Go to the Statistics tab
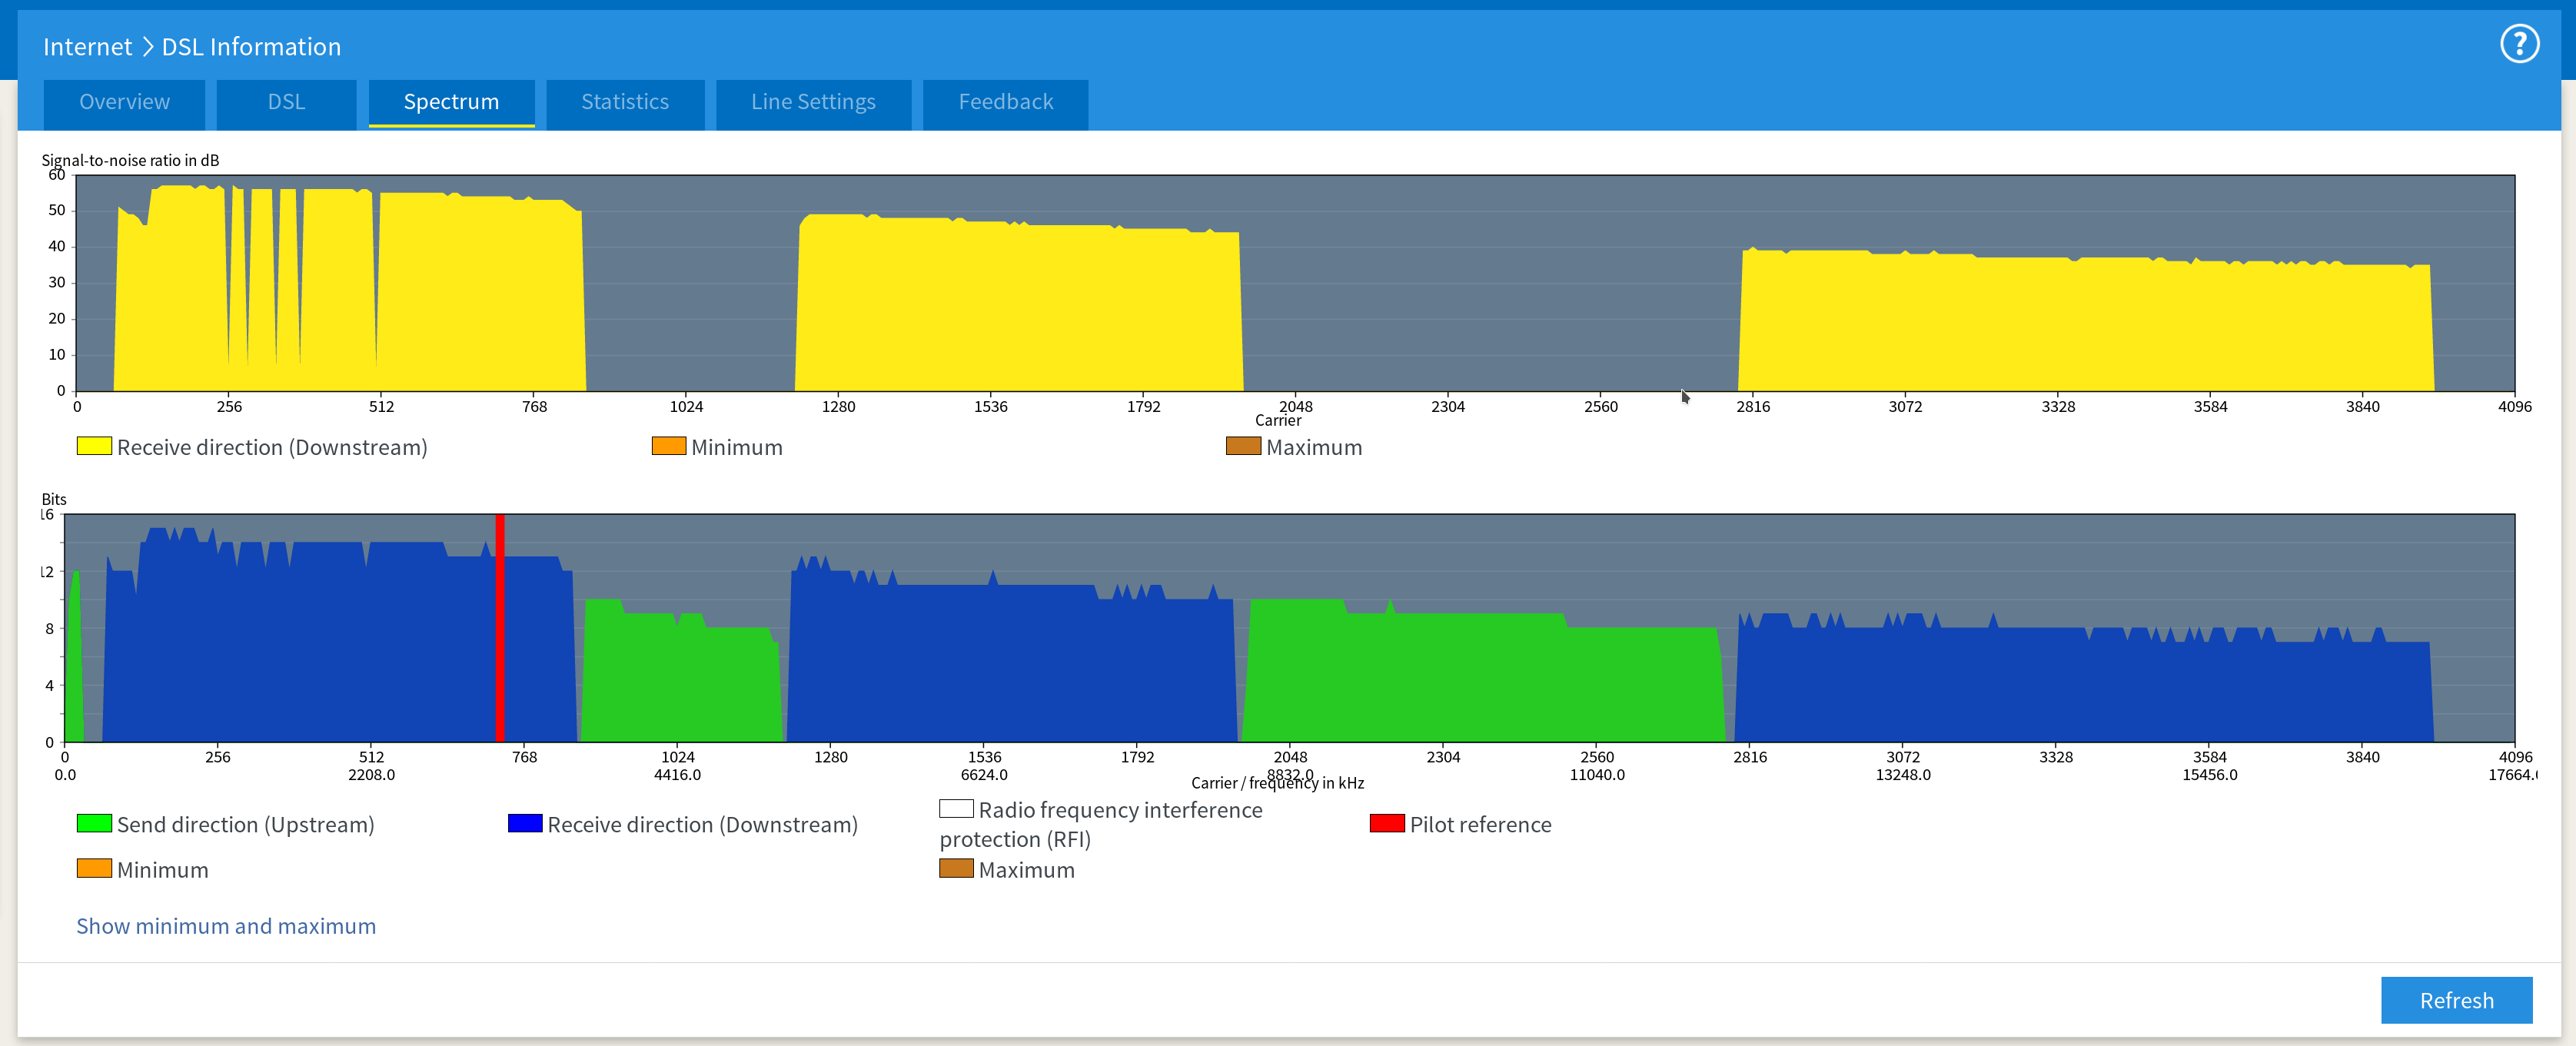The height and width of the screenshot is (1046, 2576). 625,102
